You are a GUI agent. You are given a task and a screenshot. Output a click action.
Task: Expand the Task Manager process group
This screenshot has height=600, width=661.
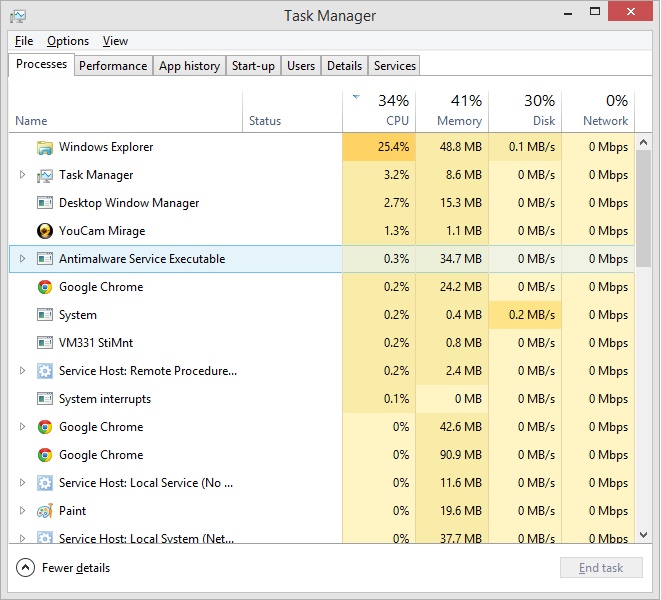pyautogui.click(x=22, y=175)
